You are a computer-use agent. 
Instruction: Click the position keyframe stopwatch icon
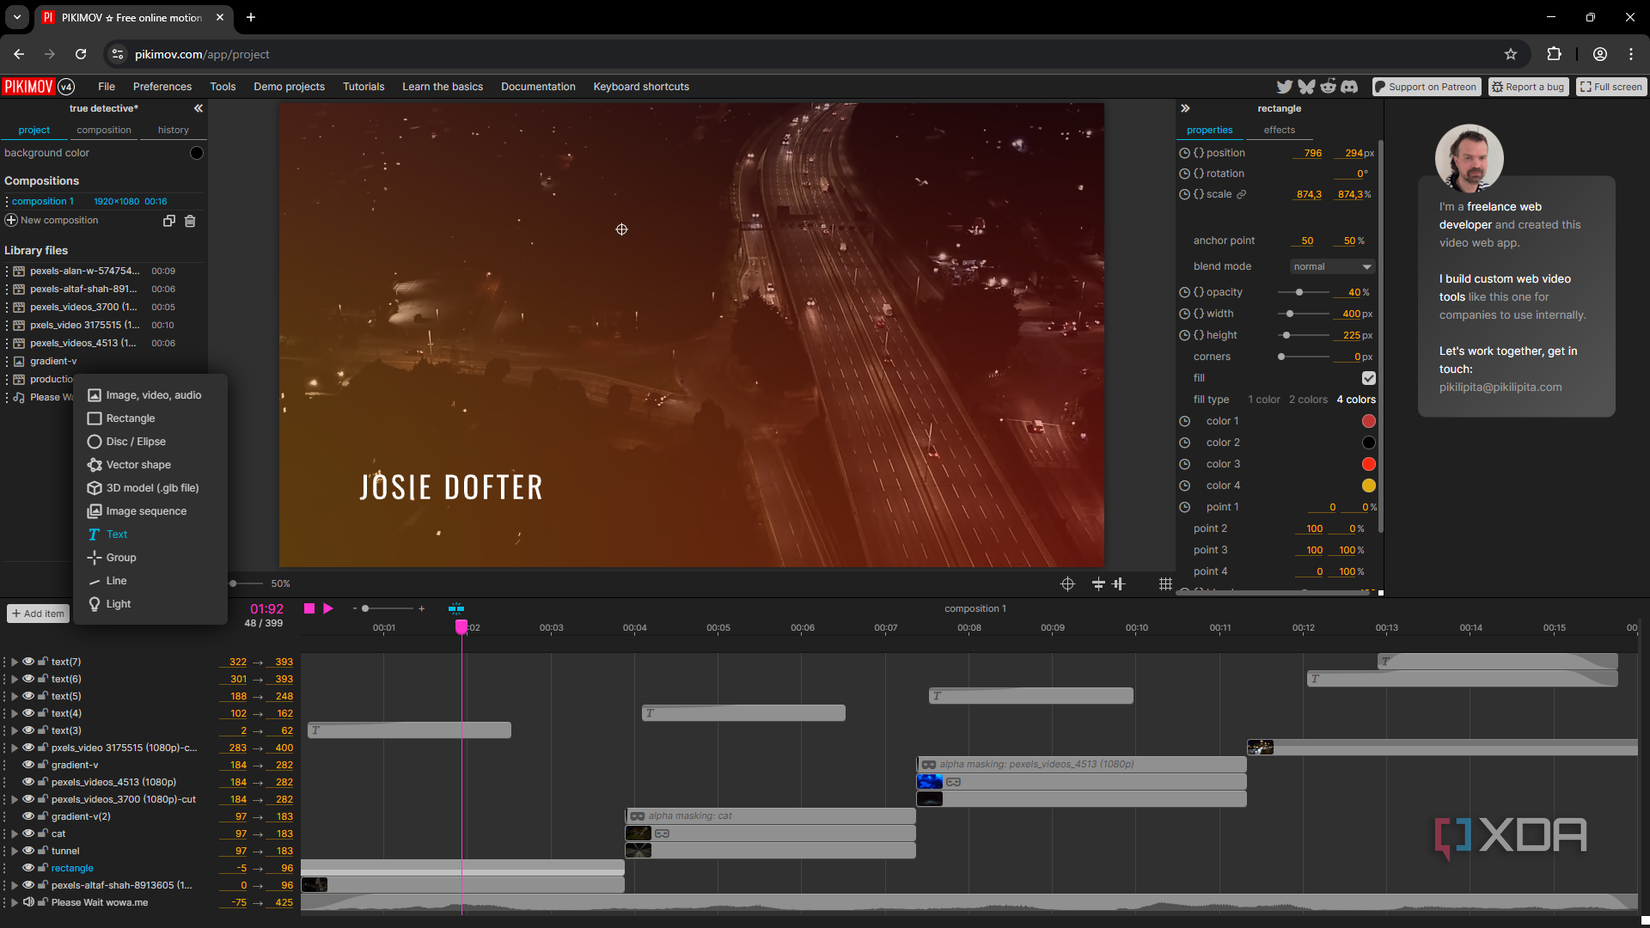1184,153
